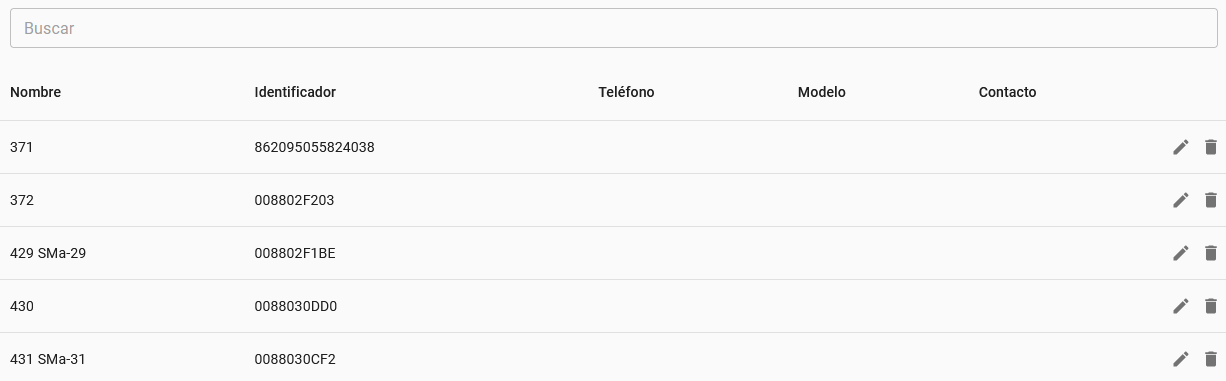Sort by Nombre column header
The width and height of the screenshot is (1226, 381).
[x=35, y=92]
